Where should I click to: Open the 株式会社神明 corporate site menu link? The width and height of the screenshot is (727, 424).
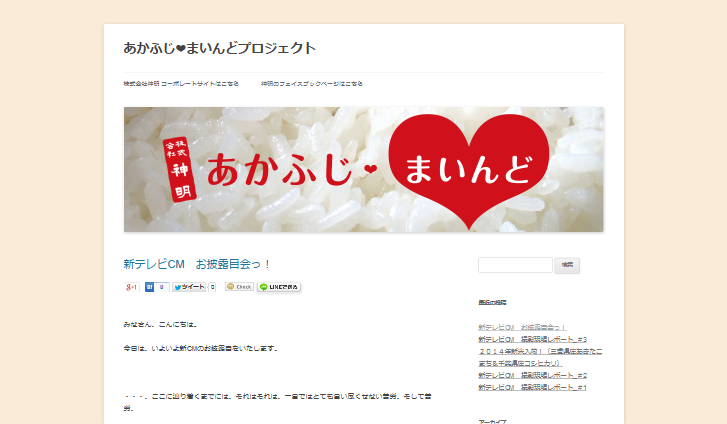[x=181, y=84]
